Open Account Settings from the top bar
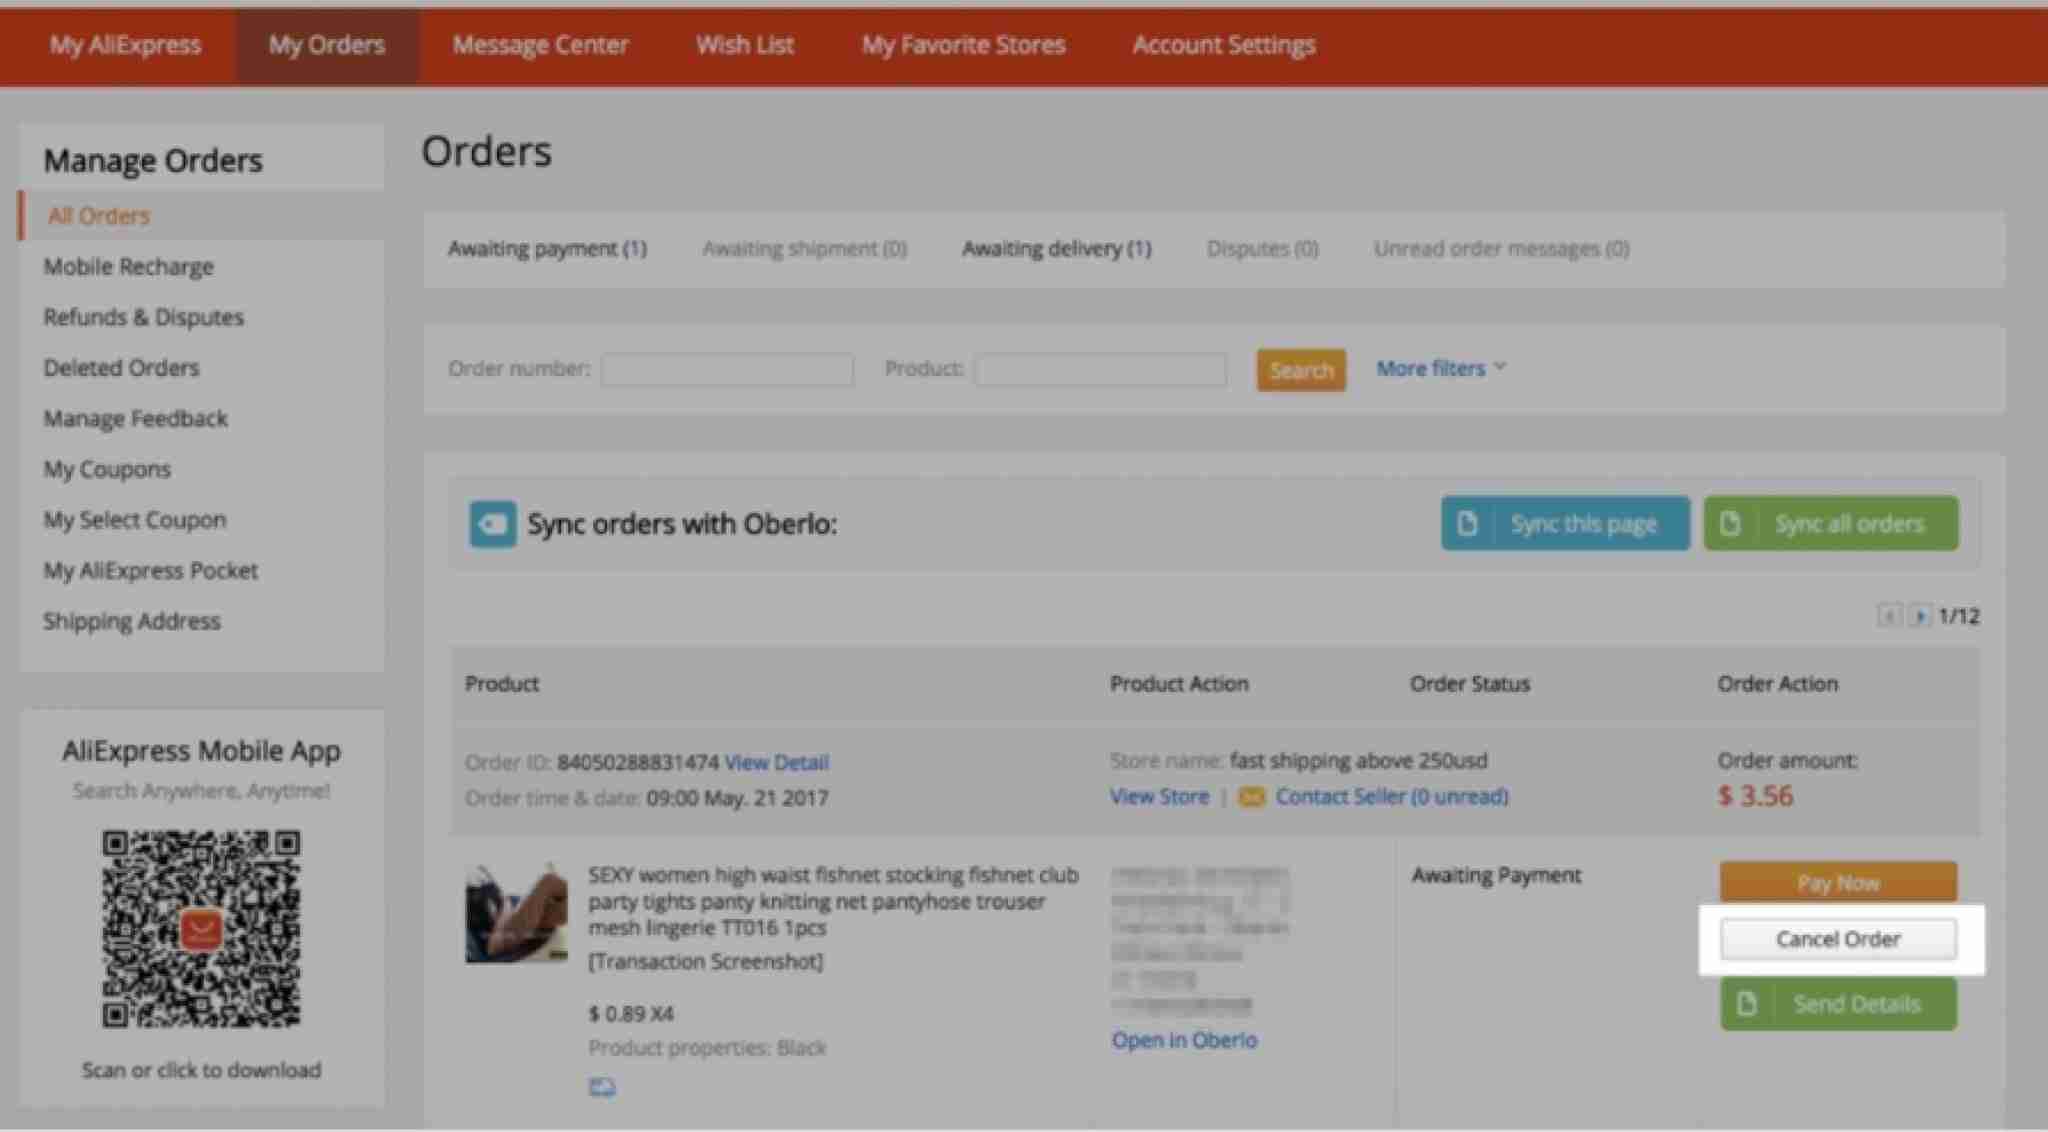Image resolution: width=2048 pixels, height=1132 pixels. click(x=1223, y=44)
